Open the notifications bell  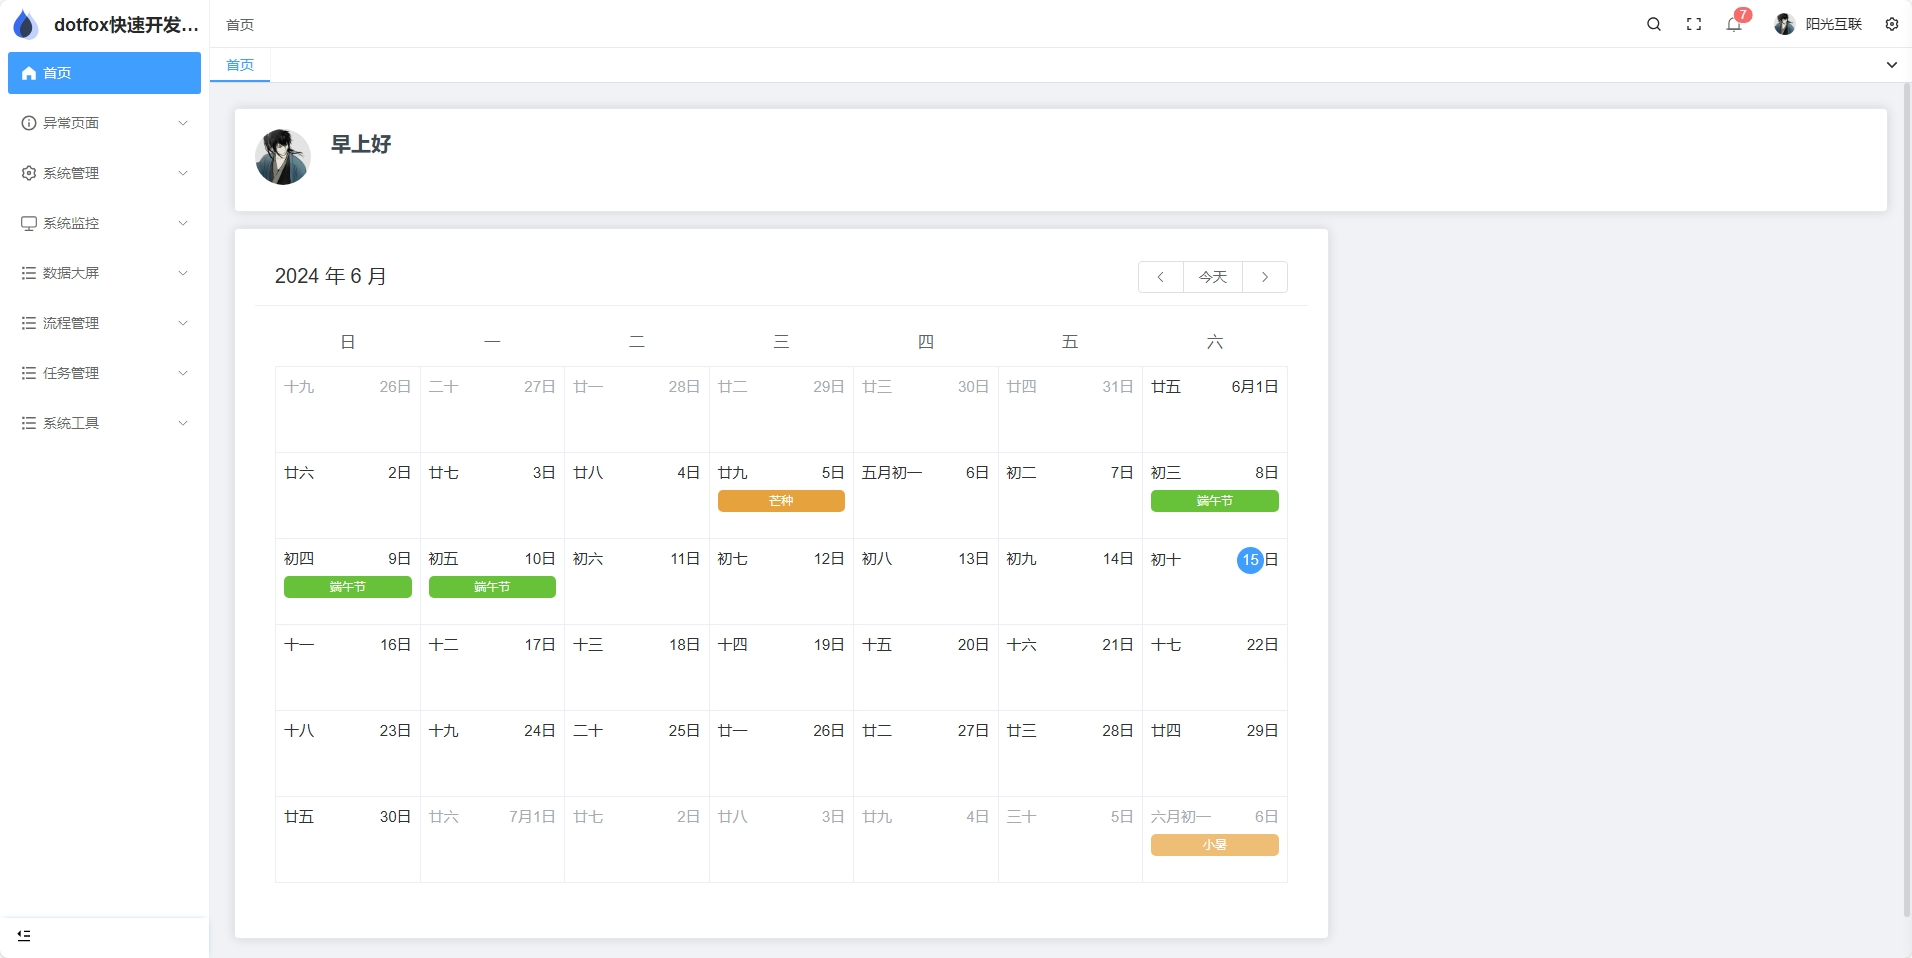click(1734, 24)
